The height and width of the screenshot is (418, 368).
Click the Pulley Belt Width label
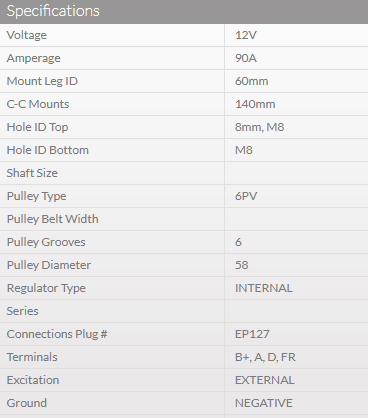tap(53, 219)
